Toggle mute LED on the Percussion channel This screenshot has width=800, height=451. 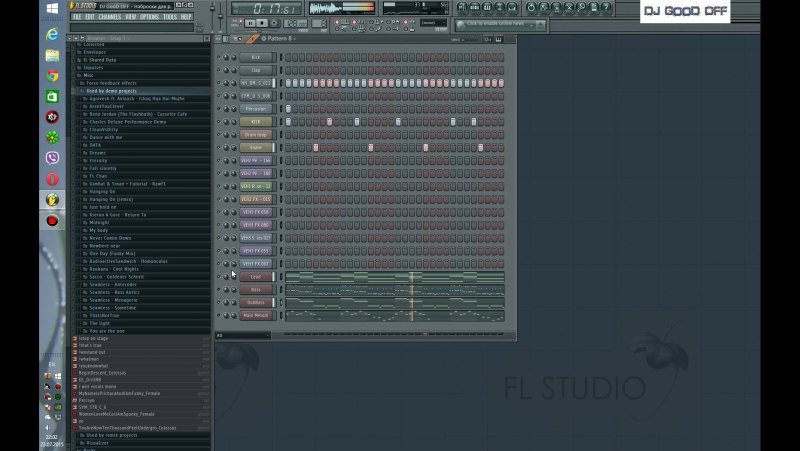click(x=219, y=109)
